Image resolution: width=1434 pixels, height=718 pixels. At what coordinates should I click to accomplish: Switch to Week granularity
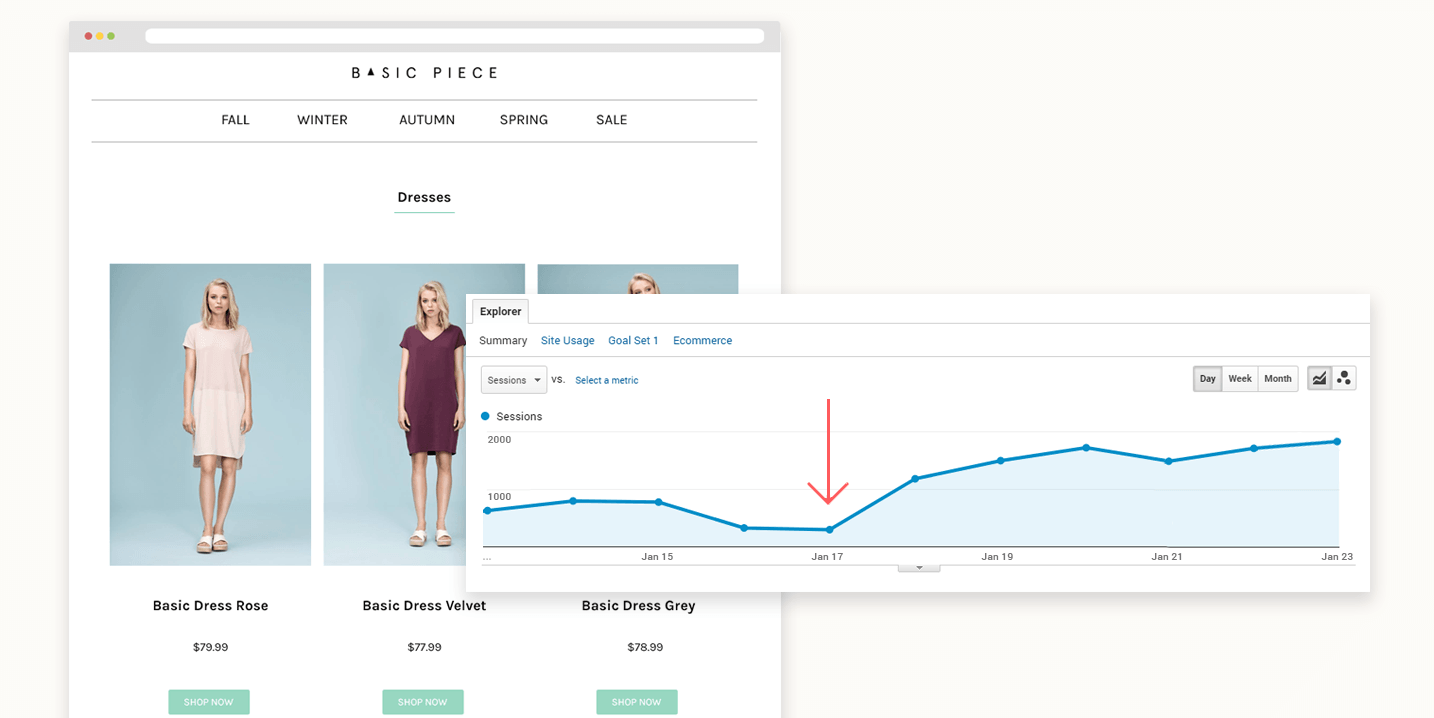coord(1240,378)
